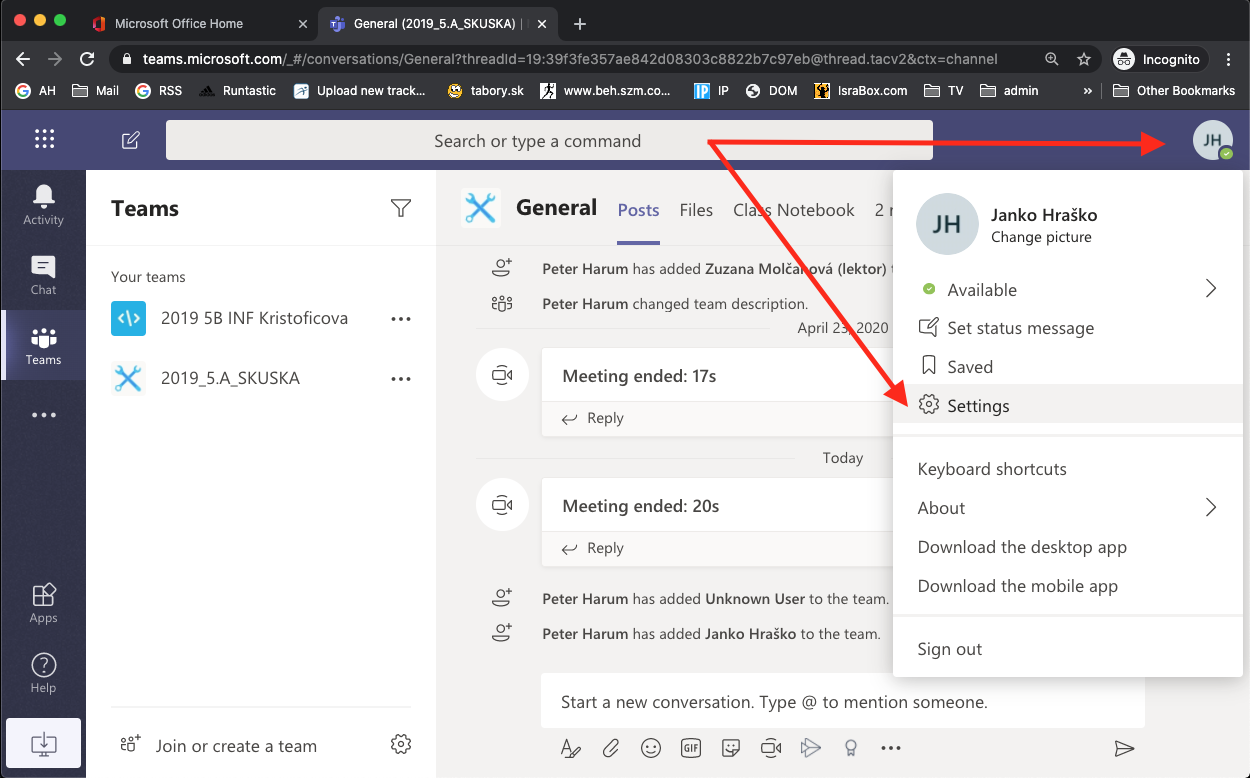Click the GIF icon in compose toolbar
The height and width of the screenshot is (778, 1250).
(x=691, y=748)
